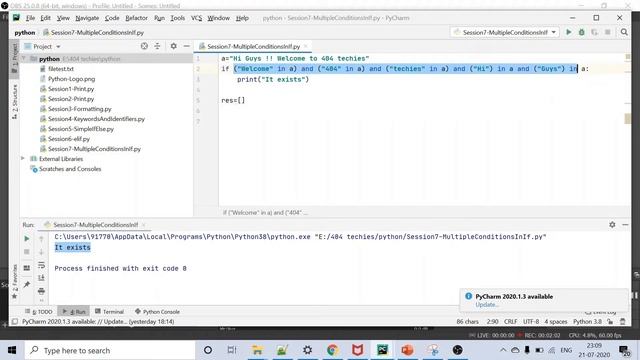
Task: Minimize the Run tool window
Action: (x=625, y=224)
